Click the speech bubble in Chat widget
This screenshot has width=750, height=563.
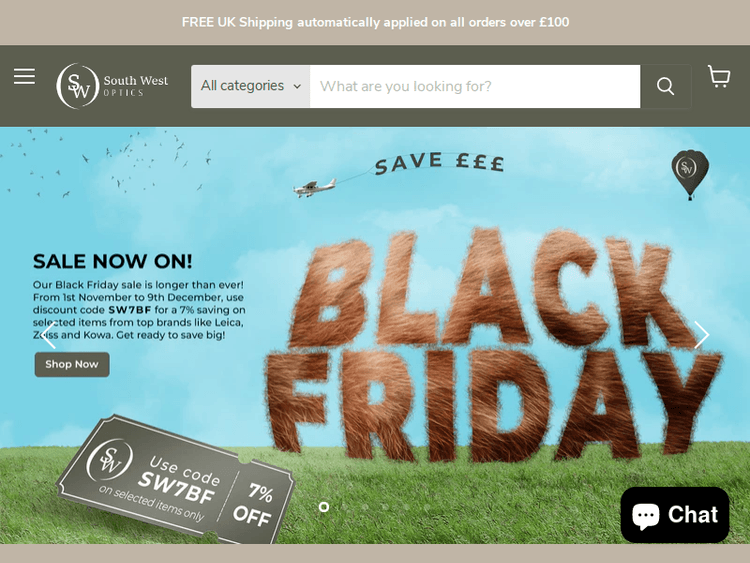(x=646, y=516)
